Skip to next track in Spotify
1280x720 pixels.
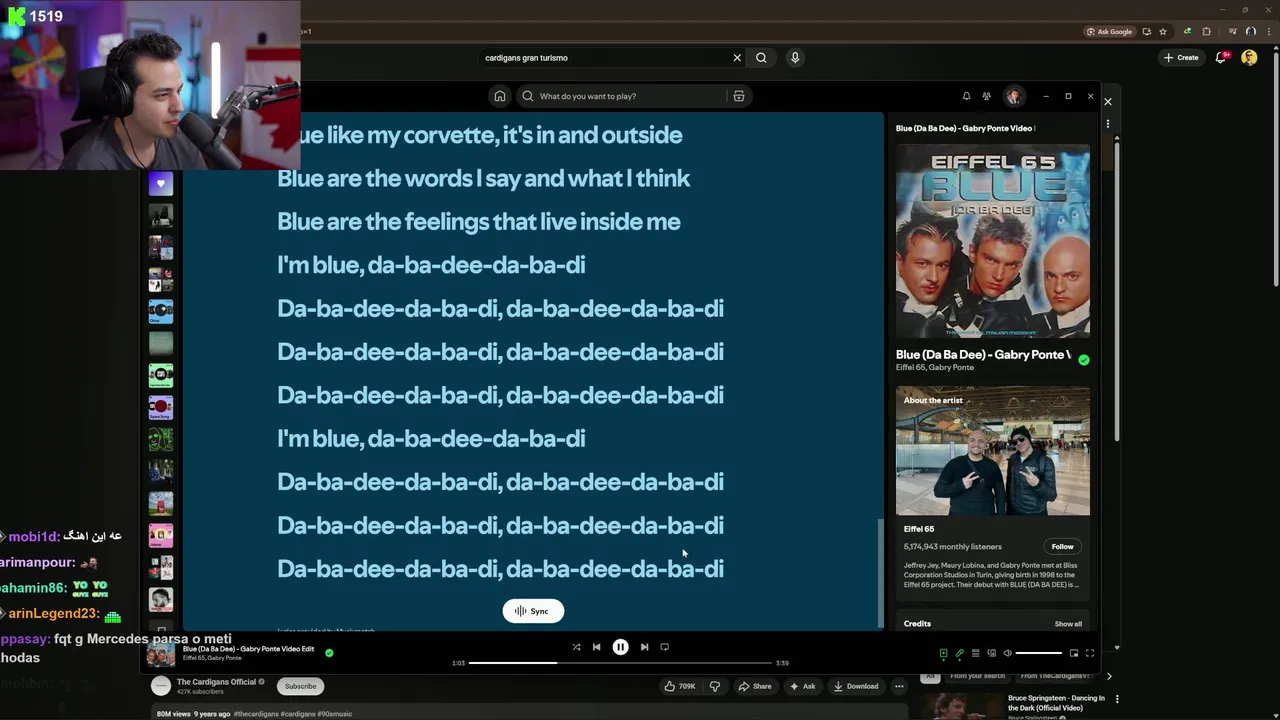click(644, 647)
